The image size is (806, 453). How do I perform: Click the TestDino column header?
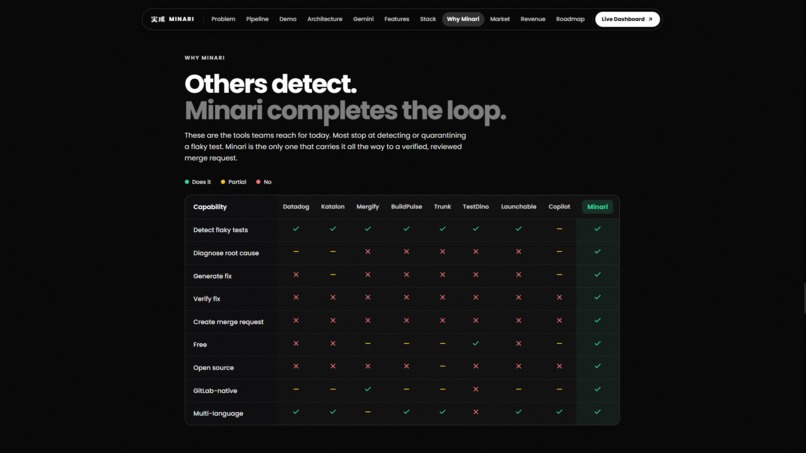click(475, 207)
